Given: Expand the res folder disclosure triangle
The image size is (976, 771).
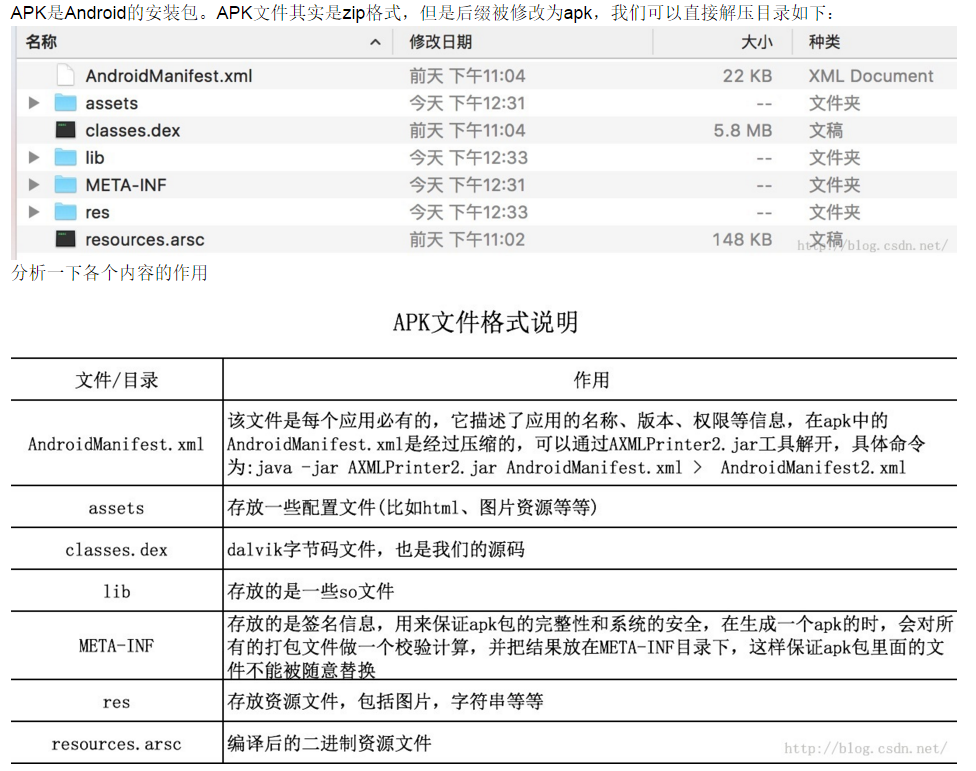Looking at the screenshot, I should point(33,212).
